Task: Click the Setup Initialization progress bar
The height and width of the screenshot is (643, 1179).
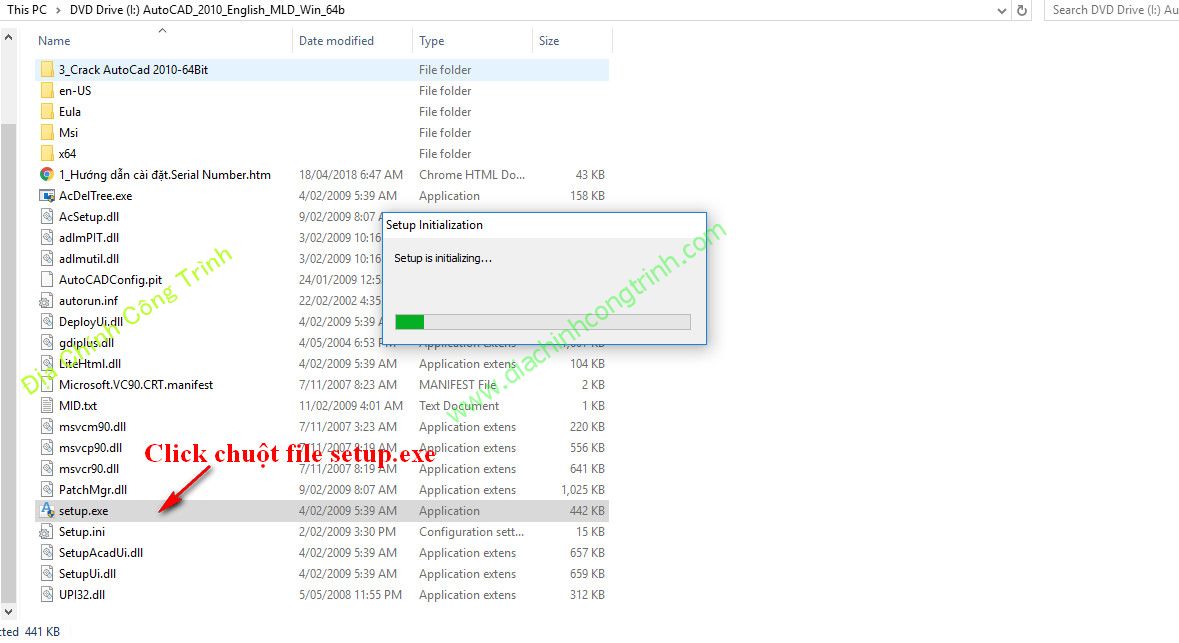Action: pyautogui.click(x=543, y=322)
